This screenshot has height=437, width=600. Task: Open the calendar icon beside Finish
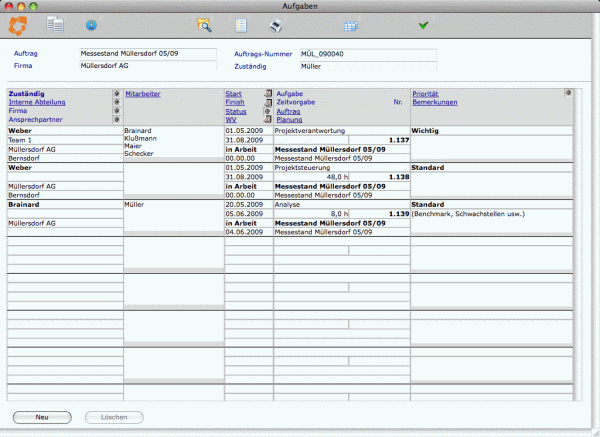coord(268,102)
